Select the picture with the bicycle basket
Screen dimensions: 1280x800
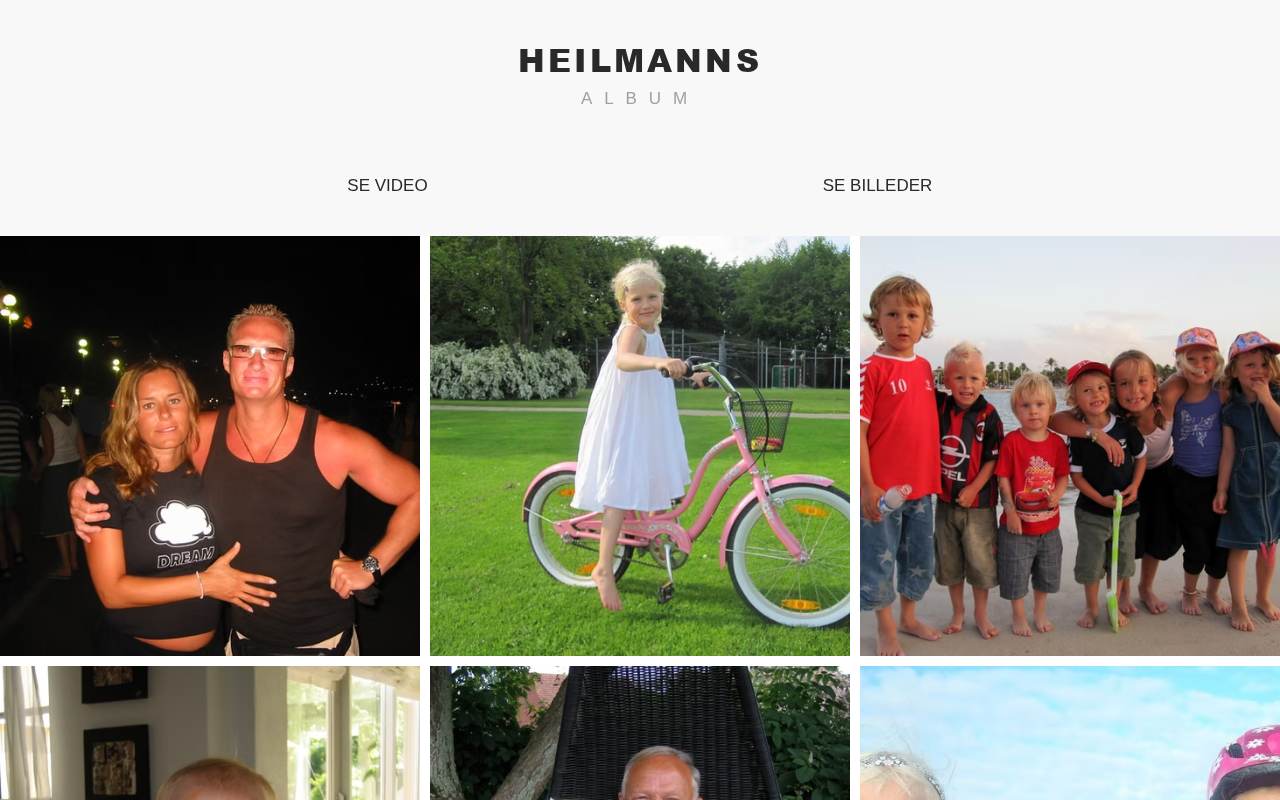pos(640,446)
